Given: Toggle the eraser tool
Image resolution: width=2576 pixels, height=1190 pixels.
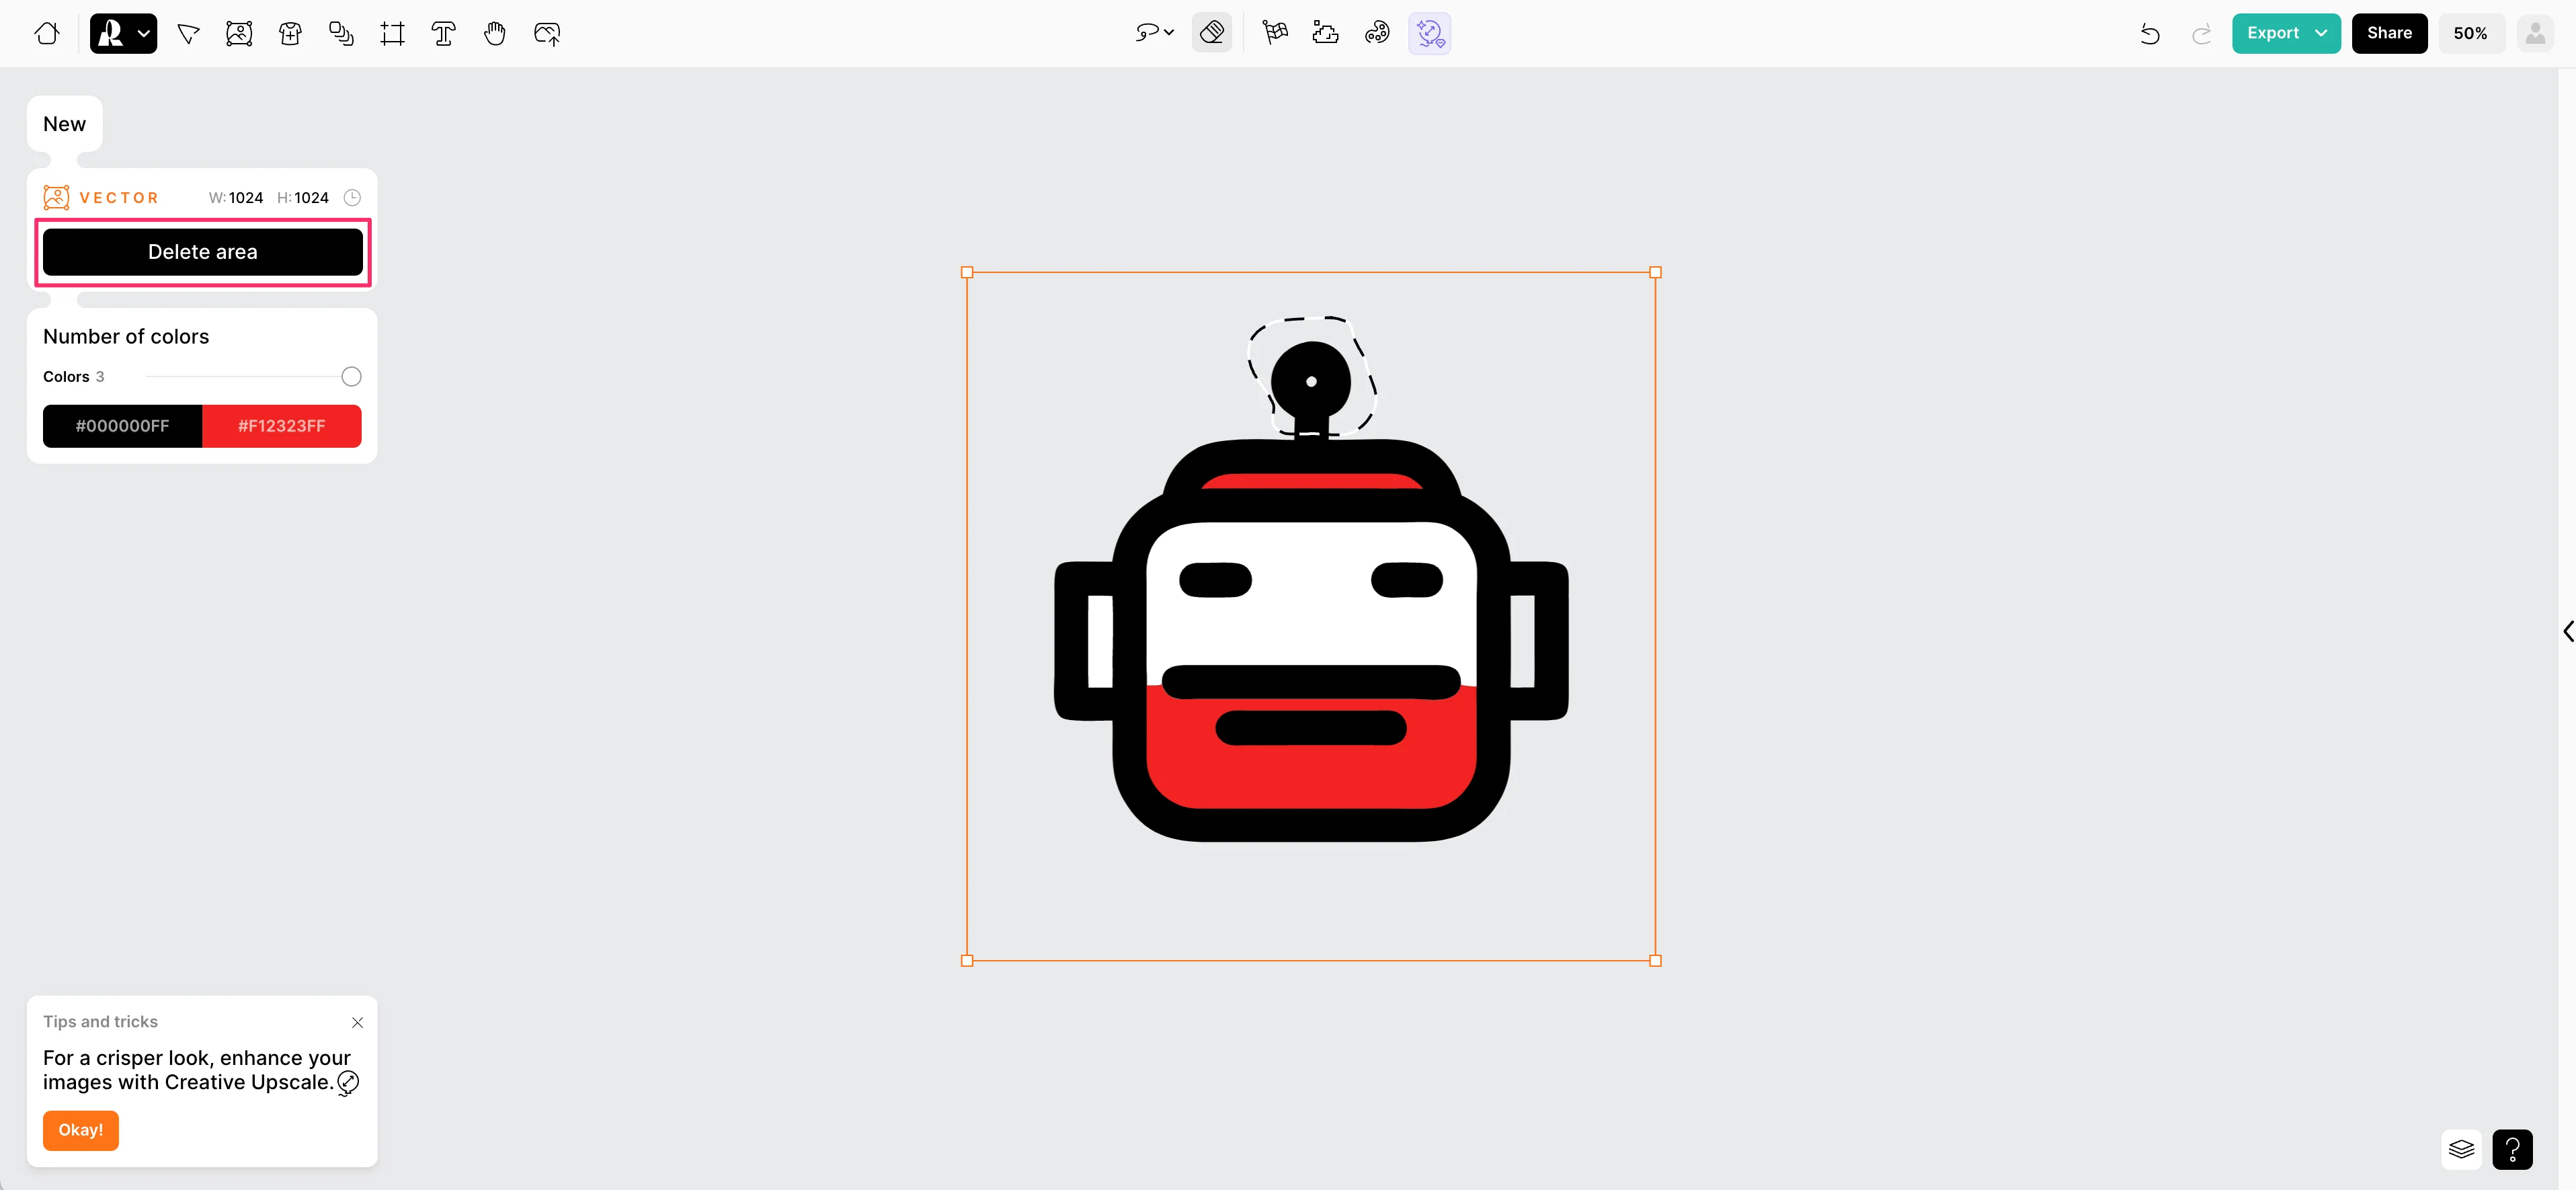Looking at the screenshot, I should click(x=1211, y=33).
